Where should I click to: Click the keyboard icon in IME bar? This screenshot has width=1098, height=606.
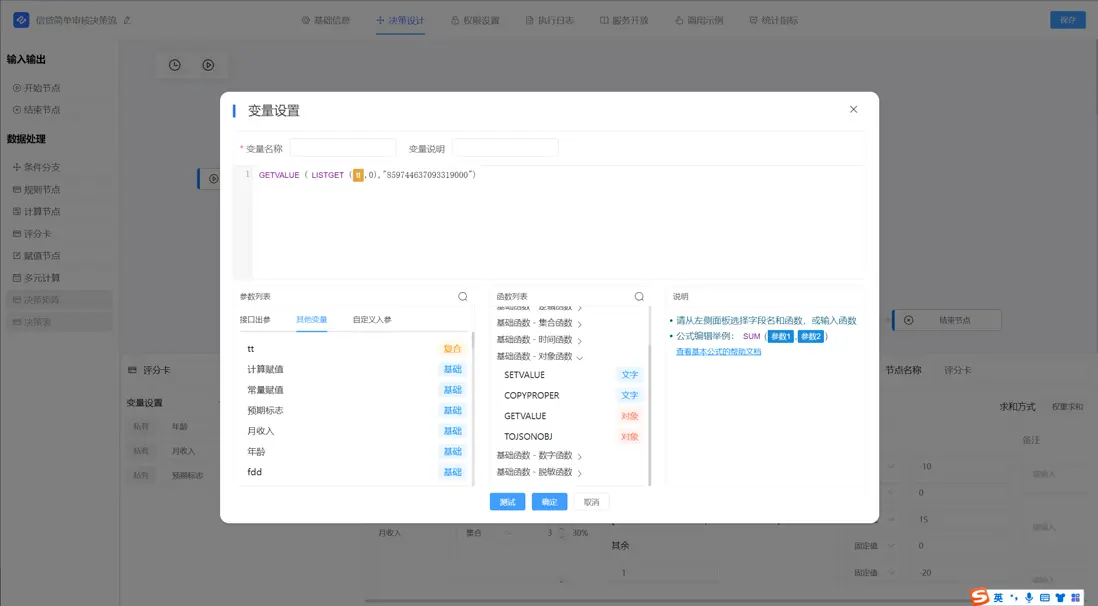[1045, 598]
